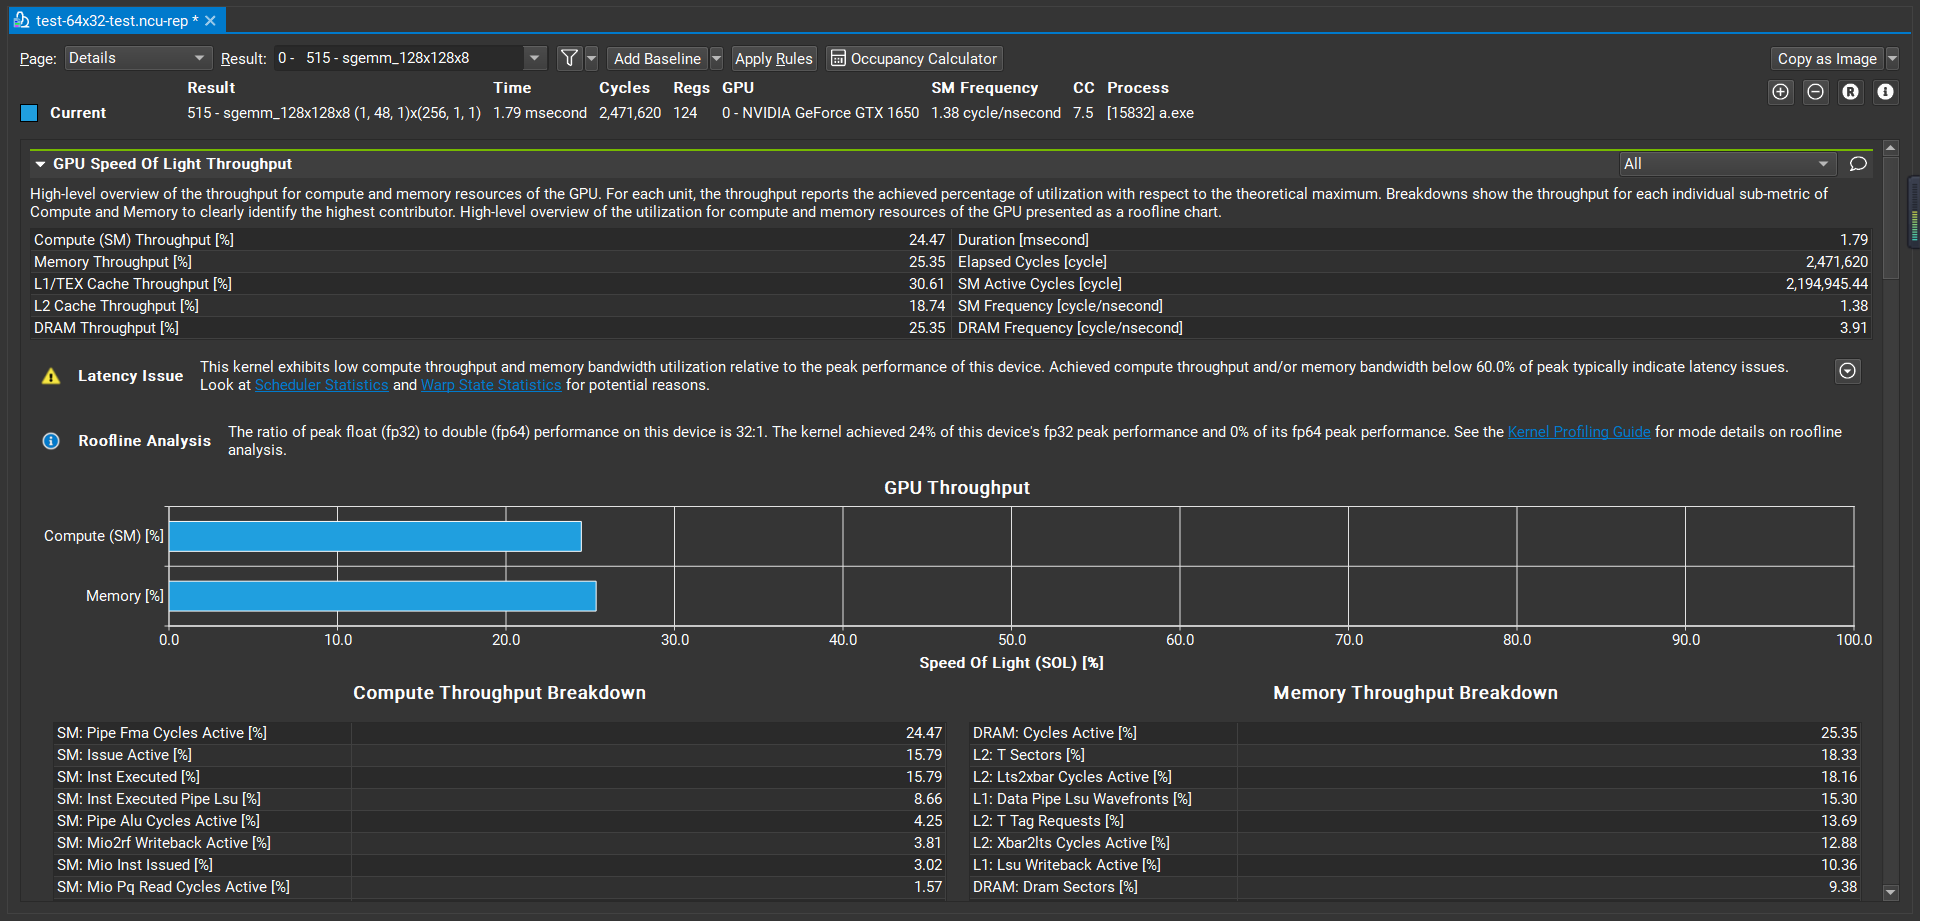Image resolution: width=1938 pixels, height=921 pixels.
Task: Open the Page Details dropdown
Action: (x=137, y=58)
